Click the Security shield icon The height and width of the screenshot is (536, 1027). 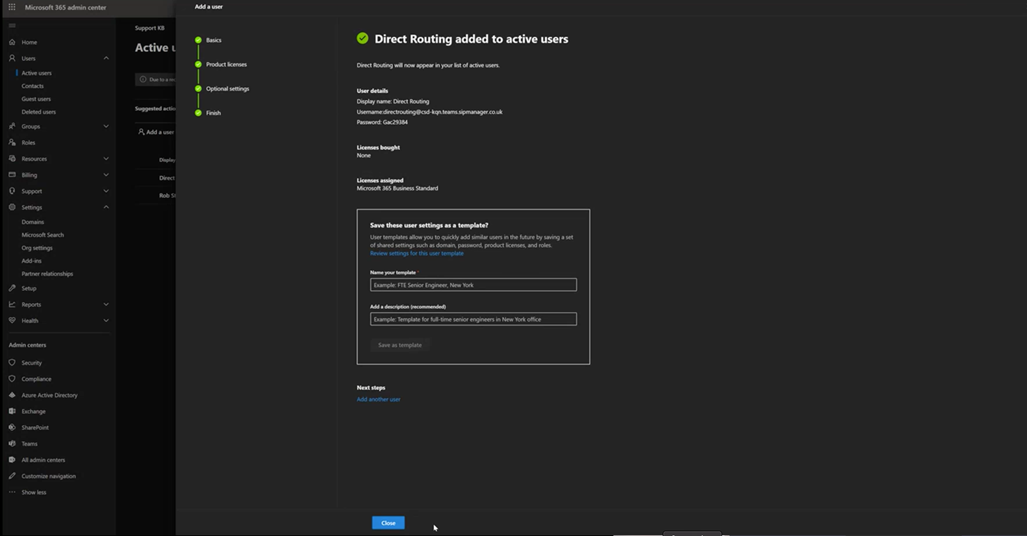[x=12, y=362]
